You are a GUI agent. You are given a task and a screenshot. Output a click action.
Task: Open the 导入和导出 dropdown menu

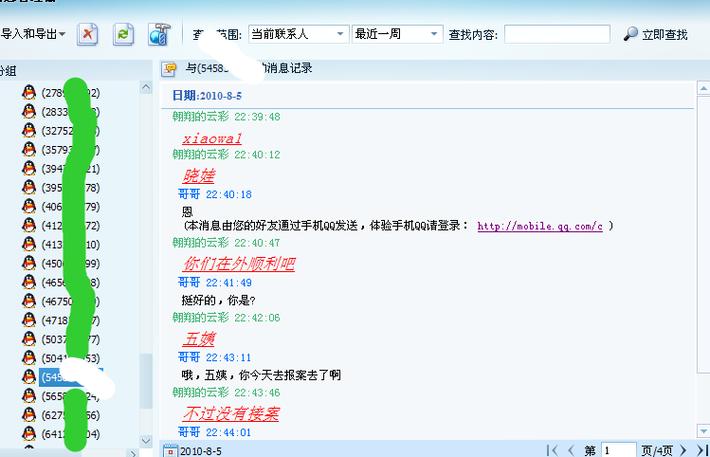34,34
